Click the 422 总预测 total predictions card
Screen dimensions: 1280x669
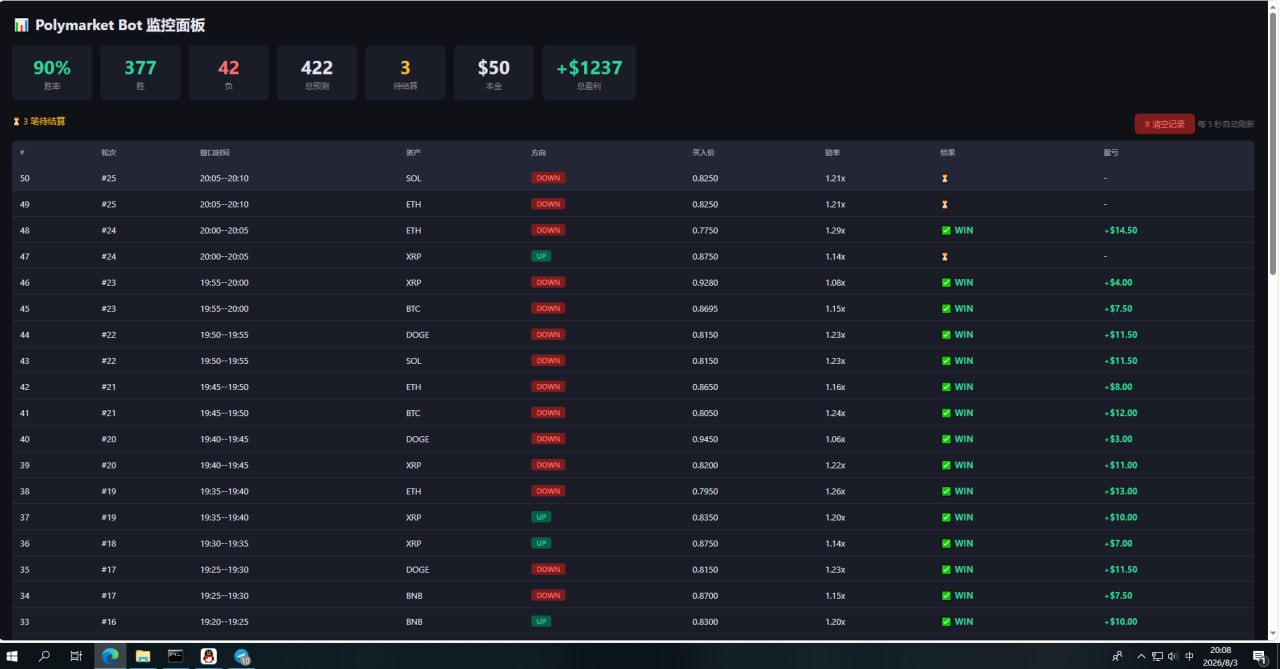[317, 73]
